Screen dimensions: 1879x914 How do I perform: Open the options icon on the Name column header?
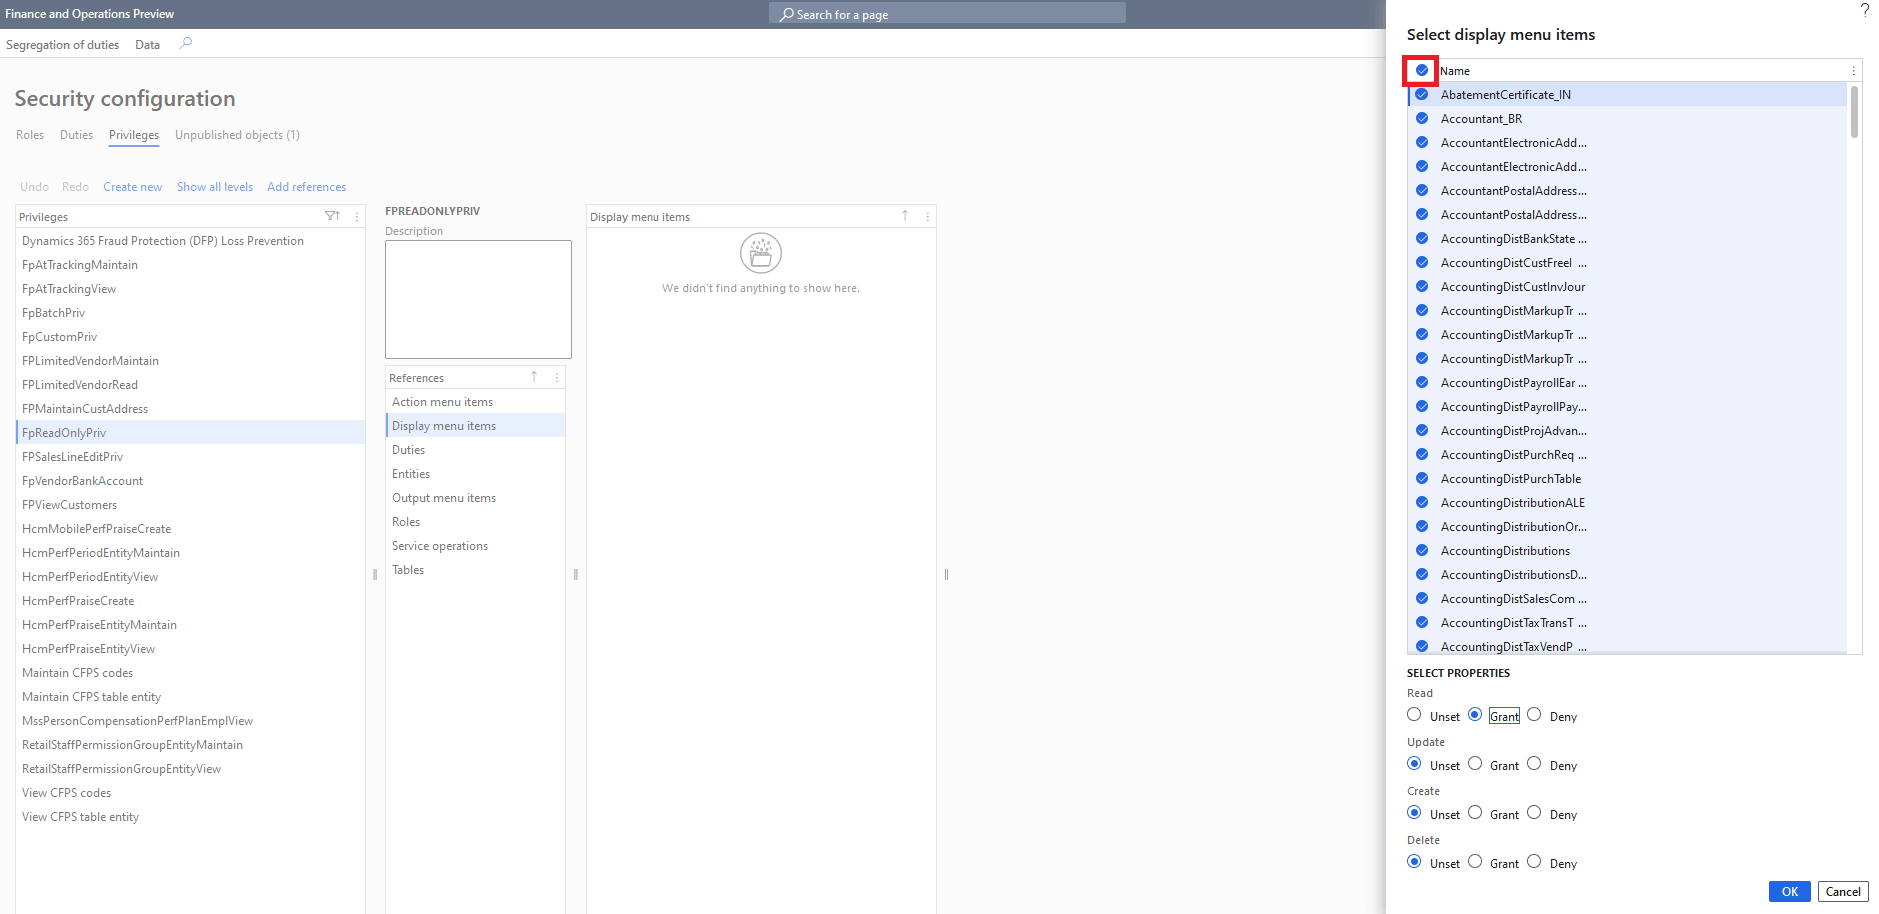point(1853,70)
